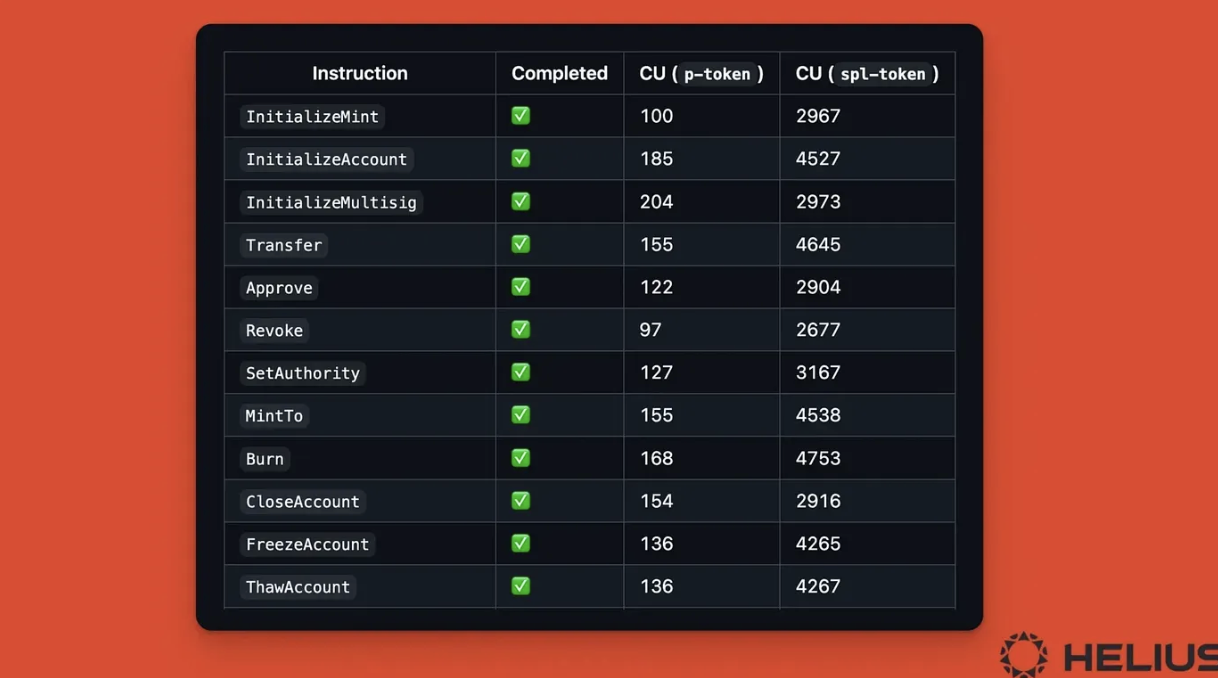This screenshot has width=1218, height=678.
Task: Click the FreezeAccount row green checkmark
Action: point(521,544)
